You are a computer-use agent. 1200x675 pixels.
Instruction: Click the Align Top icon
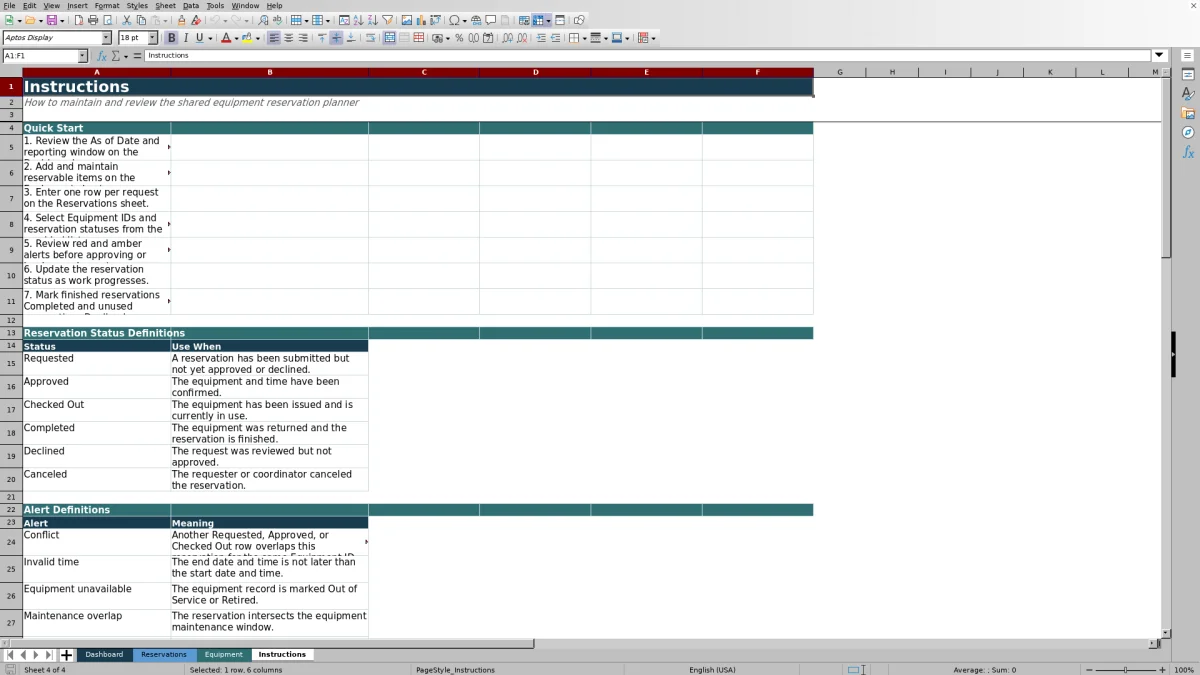322,38
